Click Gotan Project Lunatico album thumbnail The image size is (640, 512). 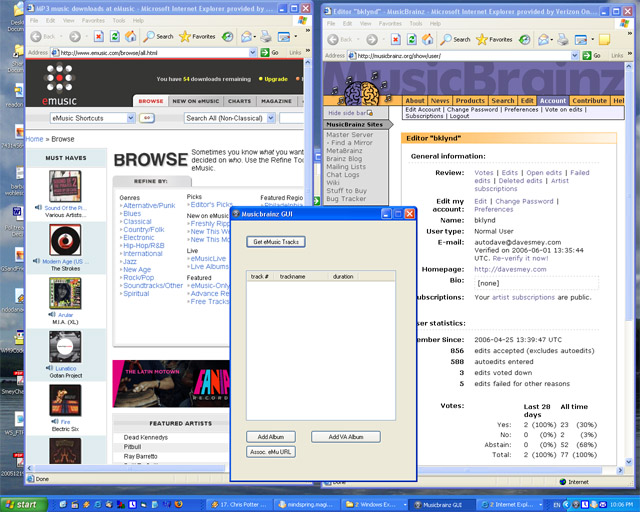point(65,347)
